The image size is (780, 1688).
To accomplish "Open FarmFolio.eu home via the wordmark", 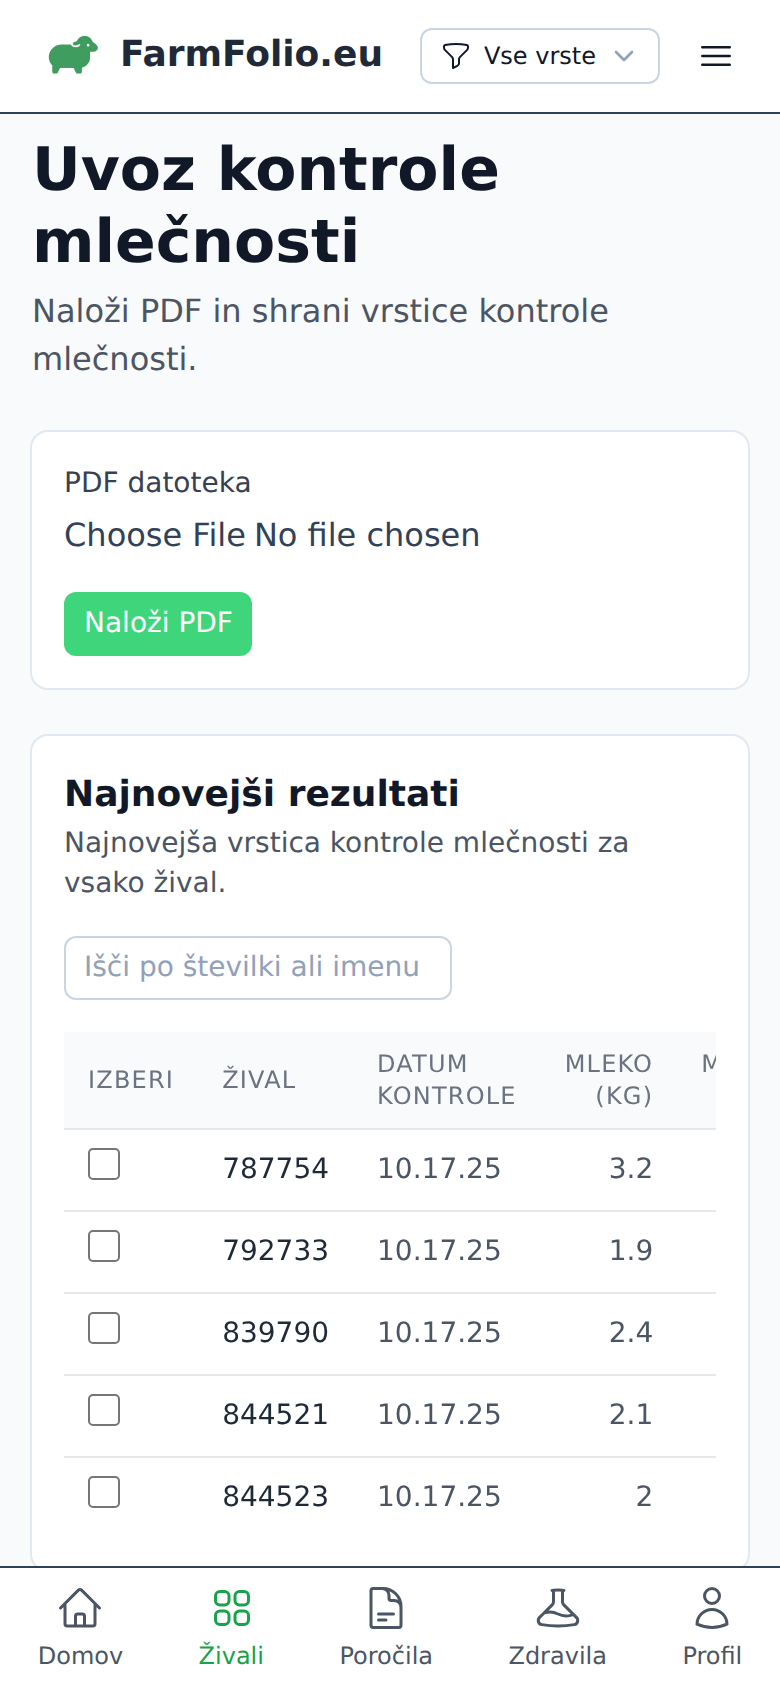I will (x=251, y=54).
